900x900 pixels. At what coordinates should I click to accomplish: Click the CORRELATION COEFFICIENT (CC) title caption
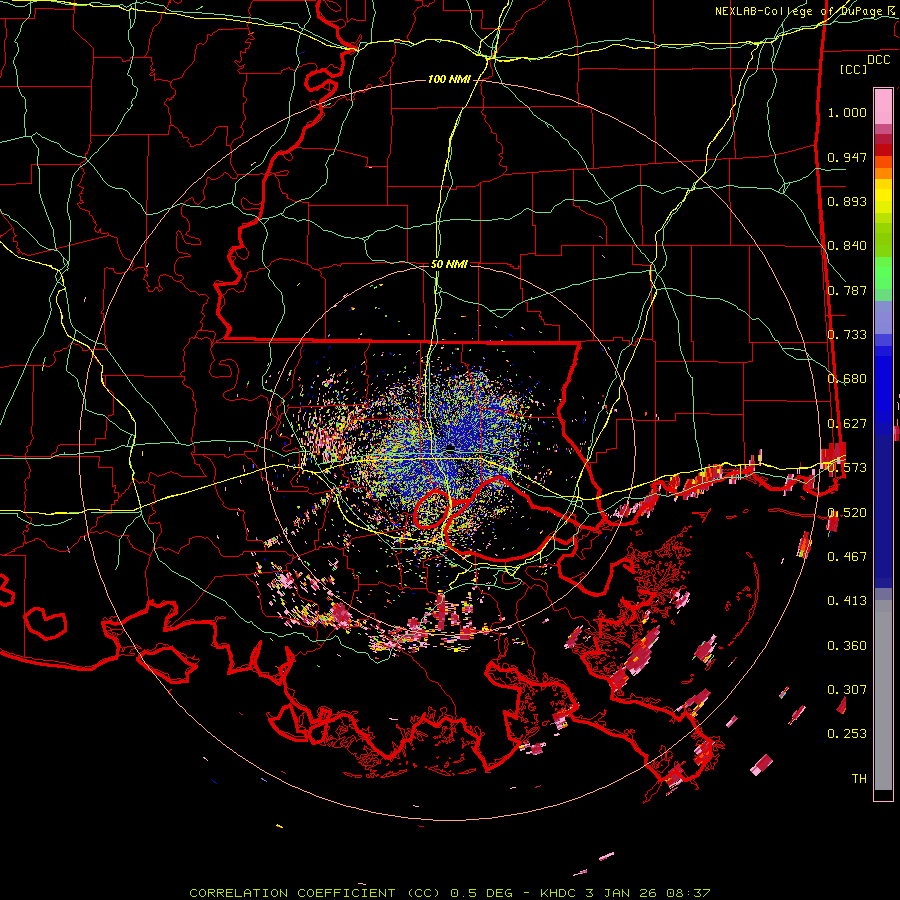[315, 893]
